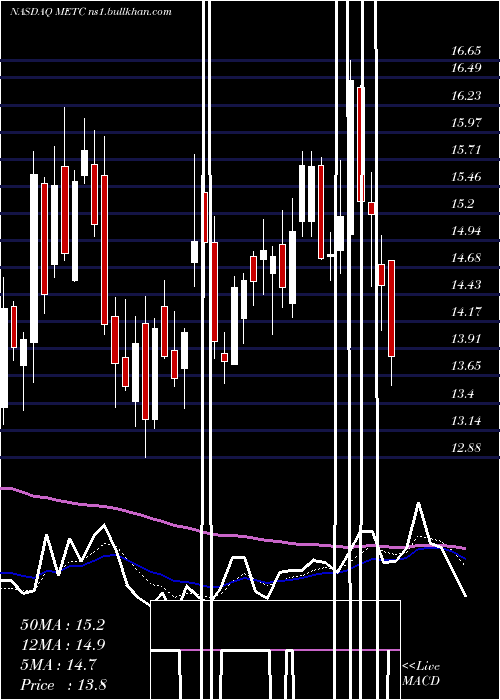The width and height of the screenshot is (500, 700).
Task: Click the 50MA : 15.2 indicator text
Action: point(63,625)
